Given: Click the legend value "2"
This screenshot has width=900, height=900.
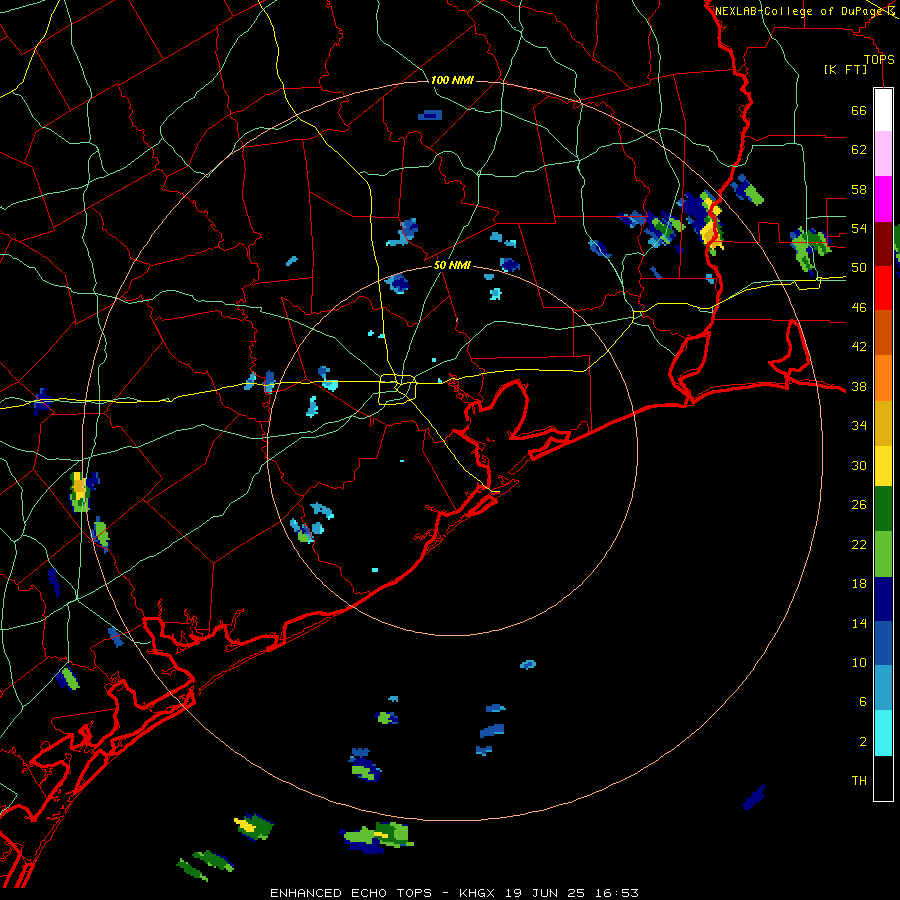Looking at the screenshot, I should coord(862,742).
